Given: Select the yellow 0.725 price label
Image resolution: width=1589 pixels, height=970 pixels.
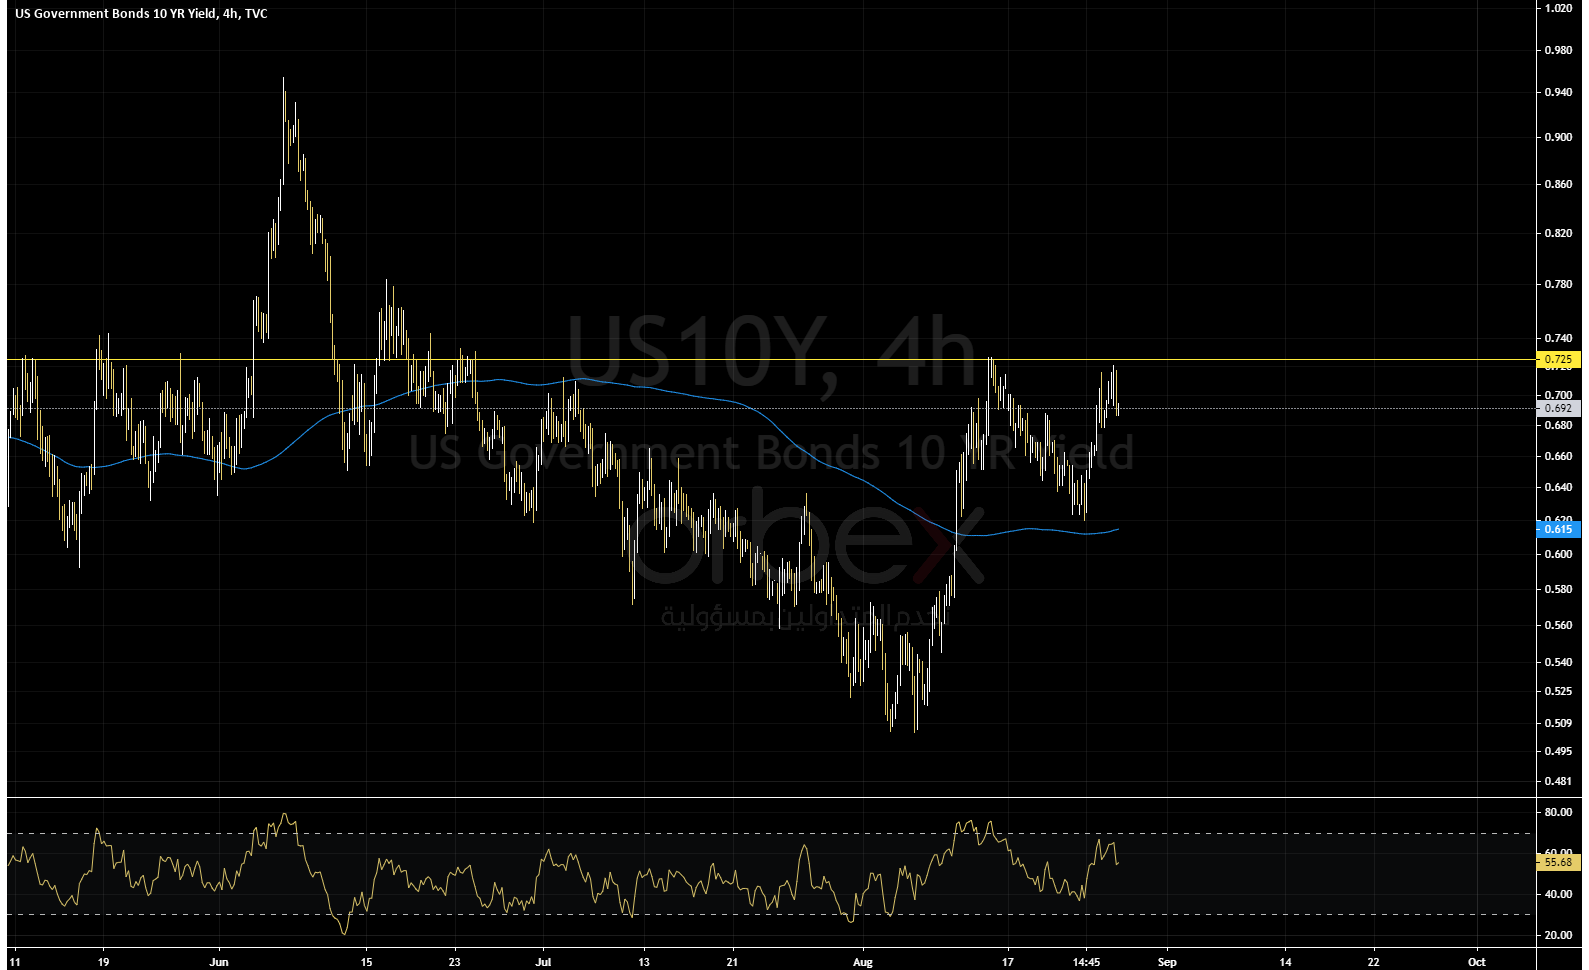Looking at the screenshot, I should click(1557, 359).
